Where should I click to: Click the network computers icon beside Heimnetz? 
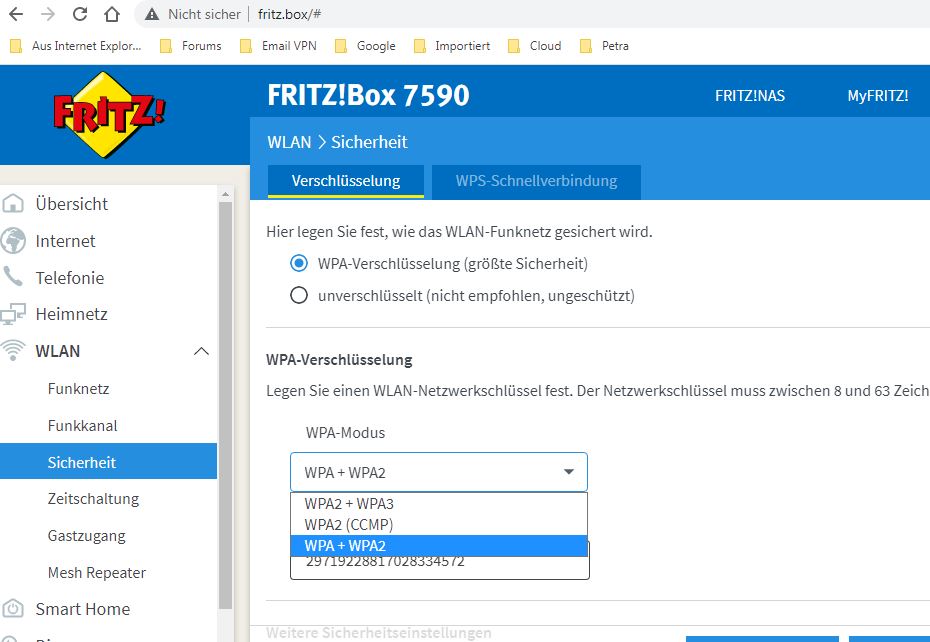pyautogui.click(x=12, y=314)
